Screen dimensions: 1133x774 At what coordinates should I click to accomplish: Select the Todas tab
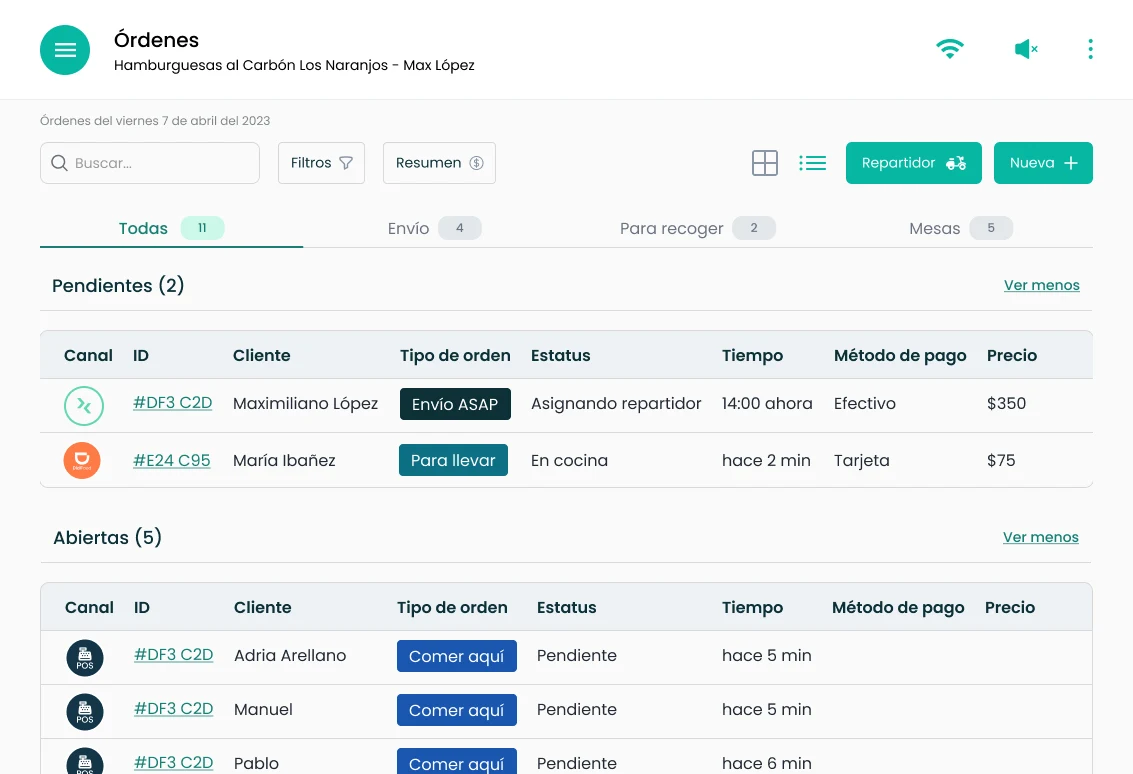pos(171,228)
